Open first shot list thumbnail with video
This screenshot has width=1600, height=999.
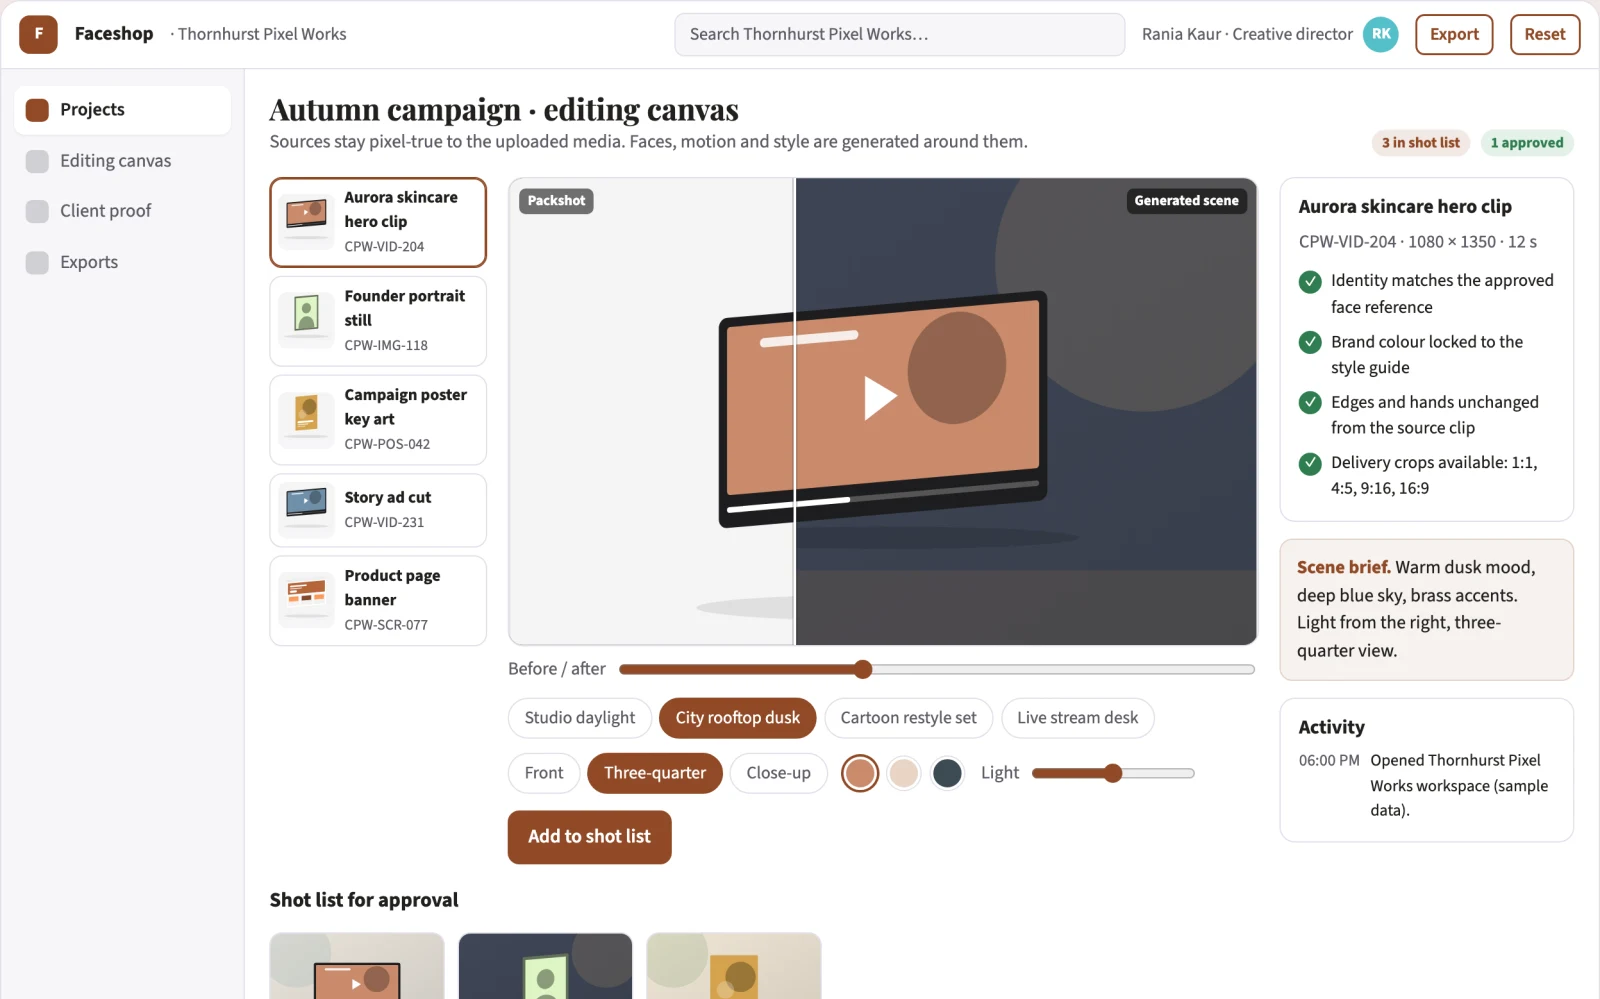[357, 966]
